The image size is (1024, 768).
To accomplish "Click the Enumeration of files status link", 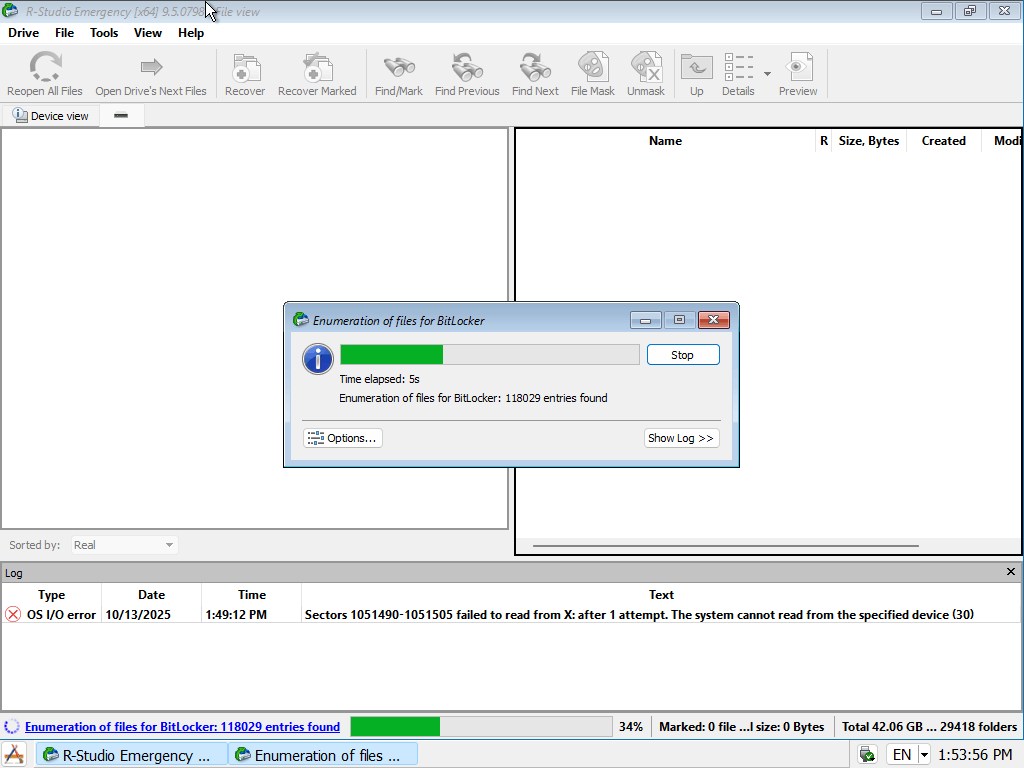I will tap(182, 726).
